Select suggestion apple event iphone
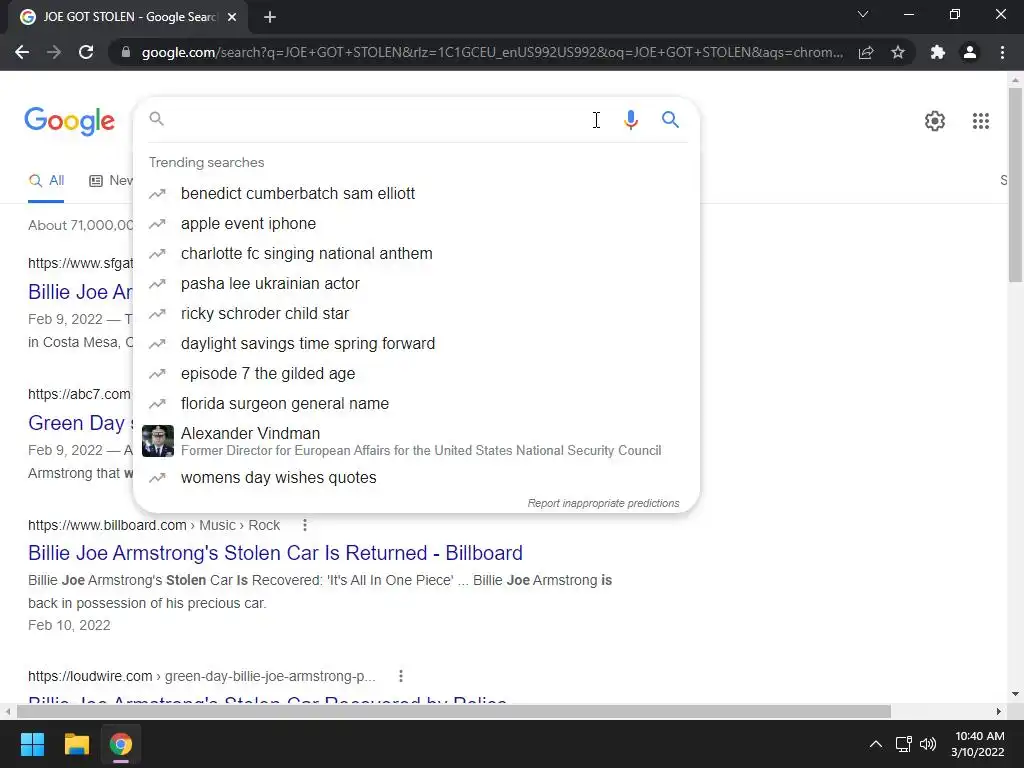This screenshot has width=1024, height=768. (x=416, y=223)
